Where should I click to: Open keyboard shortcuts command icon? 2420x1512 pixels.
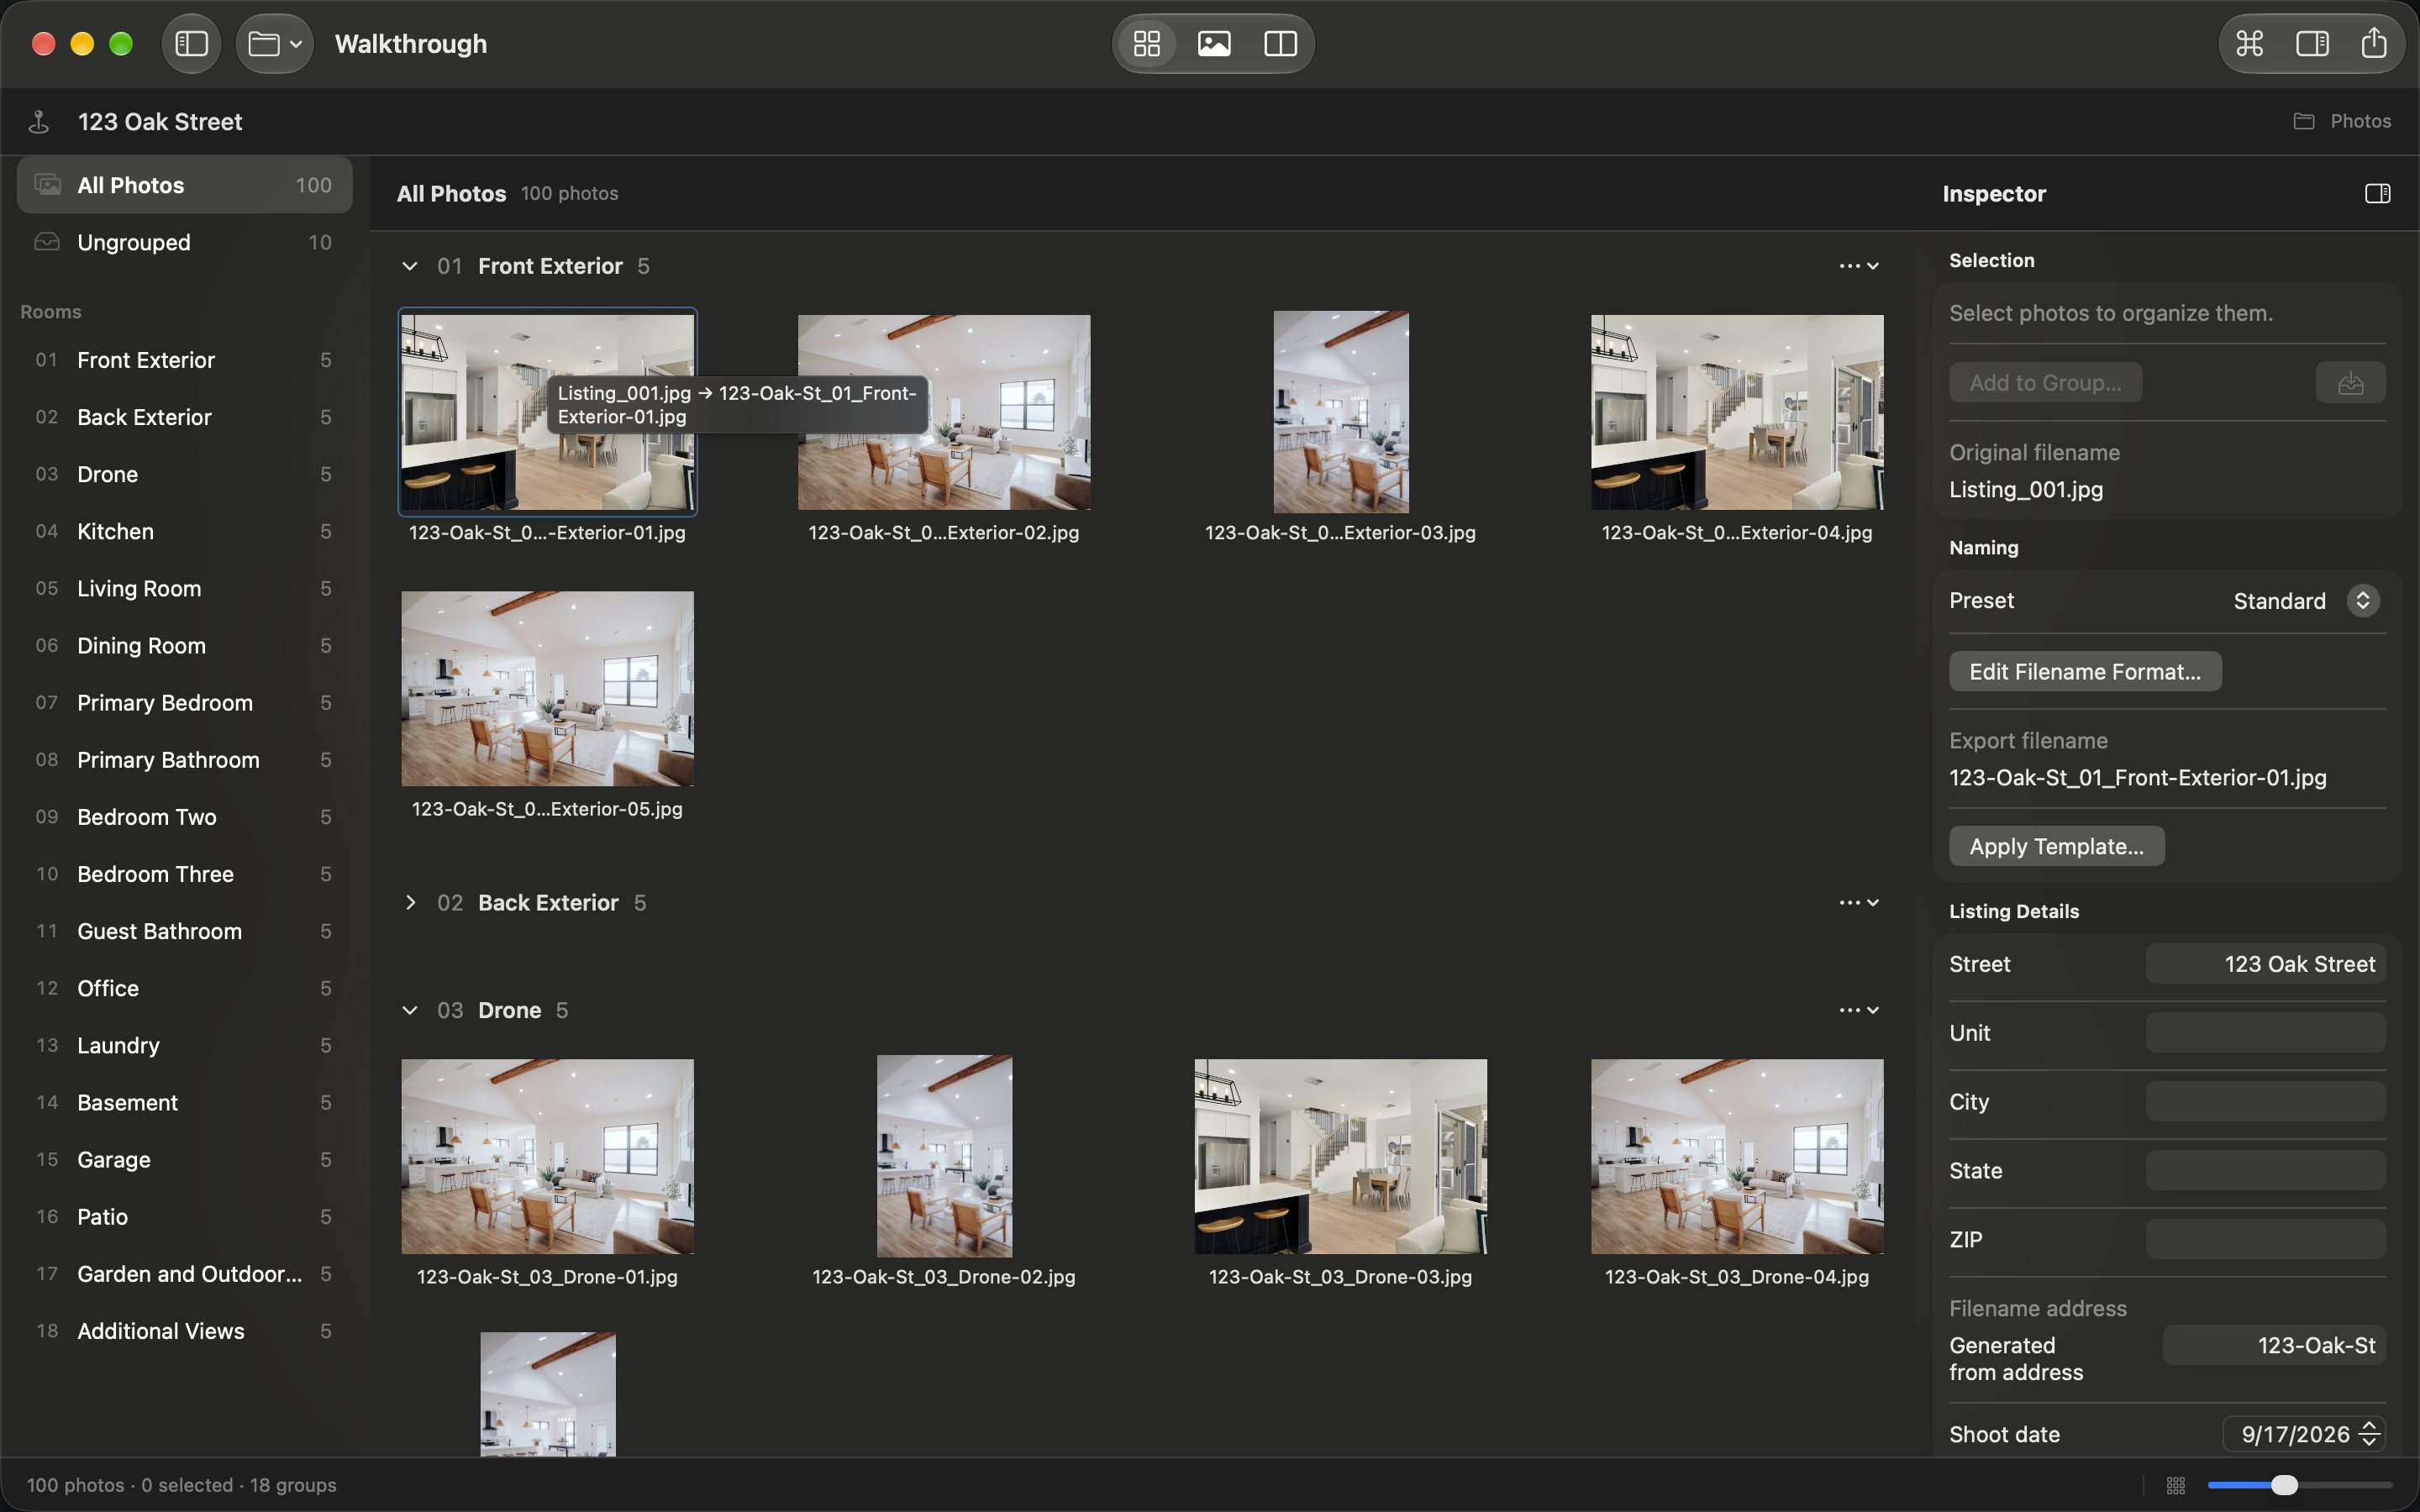2250,44
